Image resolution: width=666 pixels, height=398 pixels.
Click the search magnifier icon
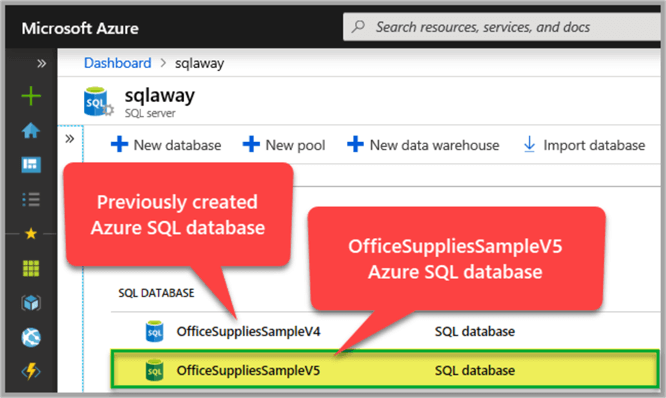coord(358,27)
